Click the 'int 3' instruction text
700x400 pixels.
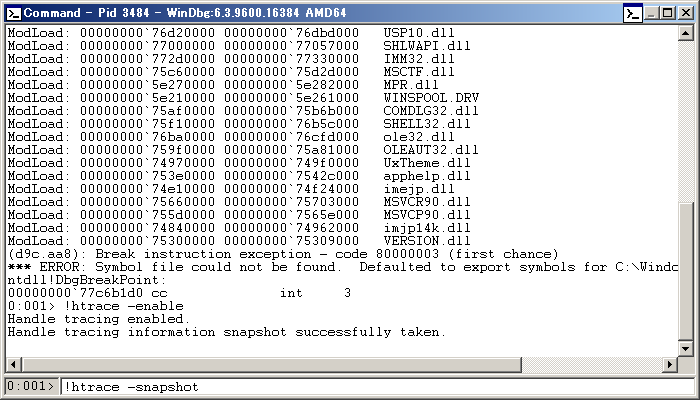[x=315, y=293]
